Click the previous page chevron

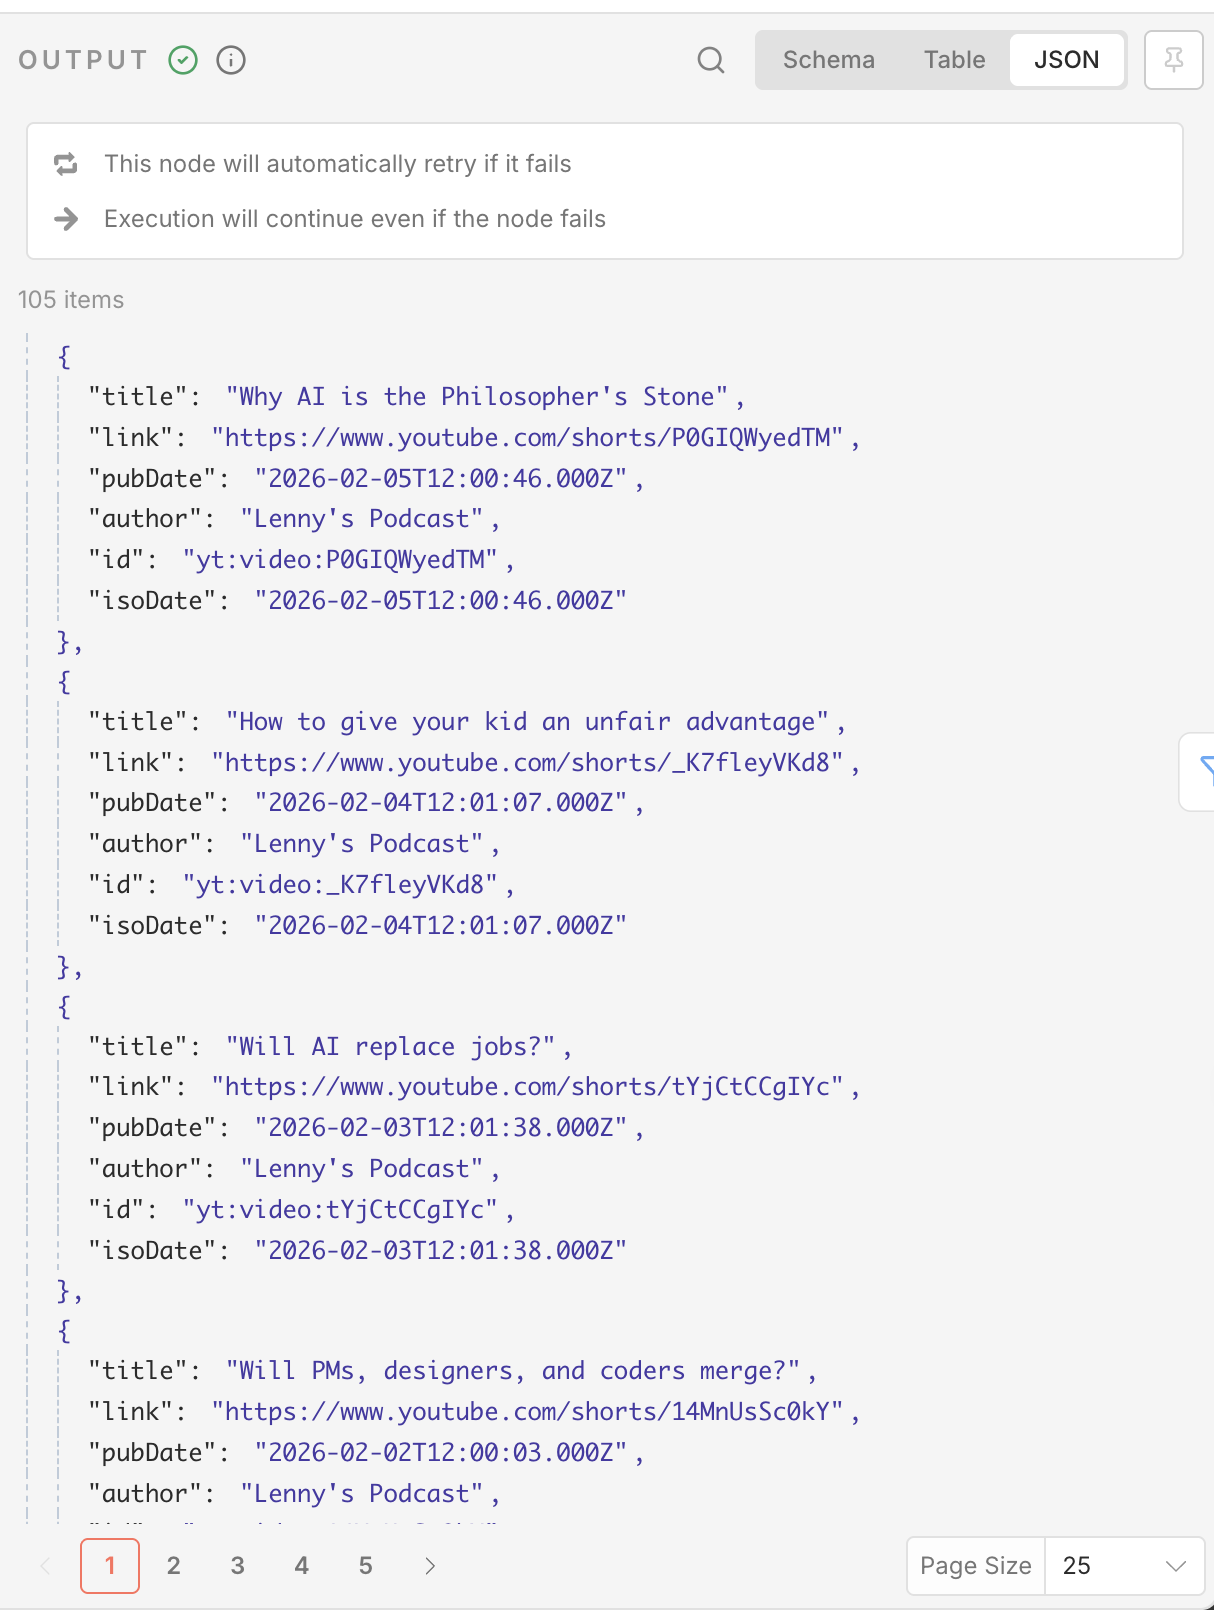[x=45, y=1566]
